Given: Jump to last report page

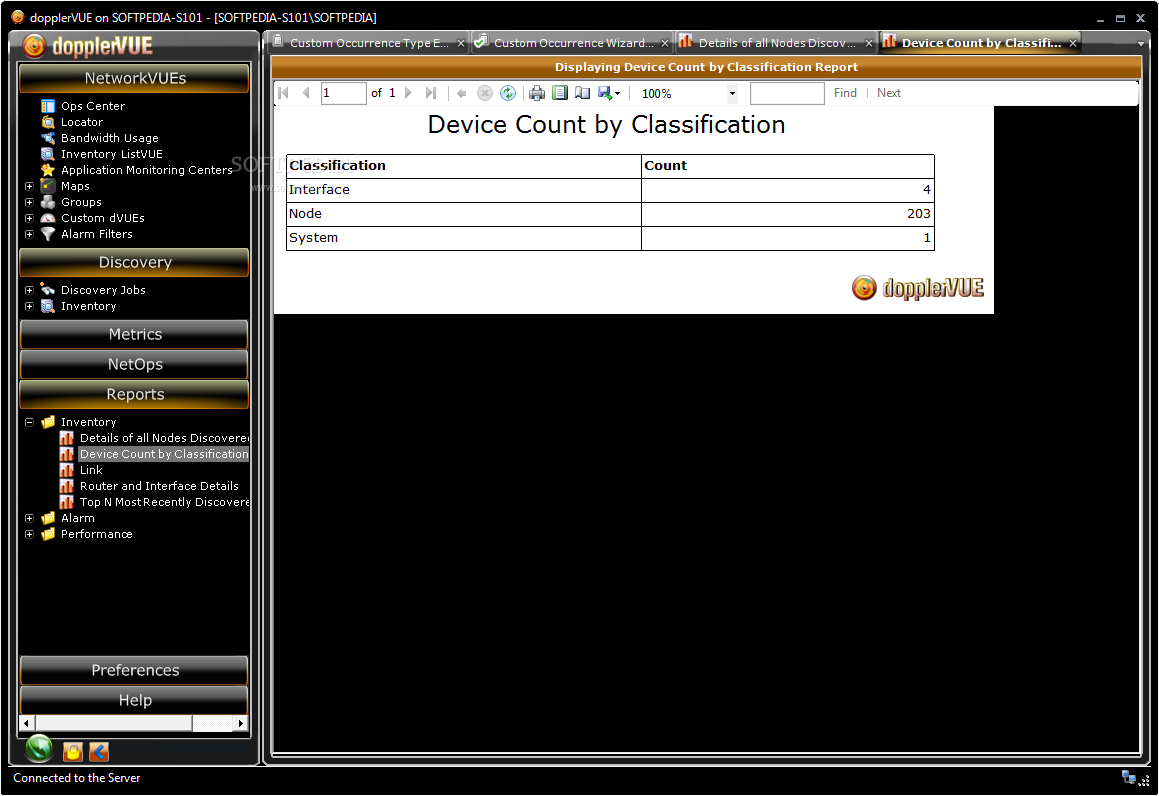Looking at the screenshot, I should (431, 93).
